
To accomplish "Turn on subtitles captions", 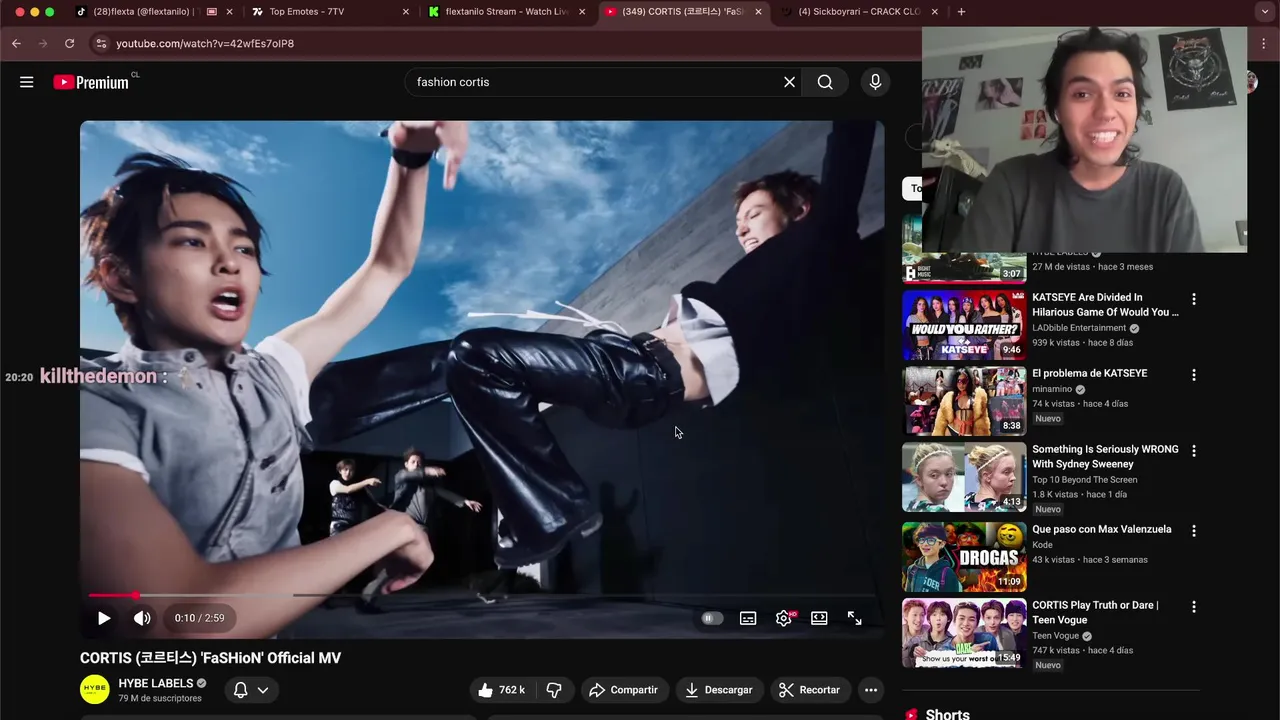I will [x=748, y=618].
